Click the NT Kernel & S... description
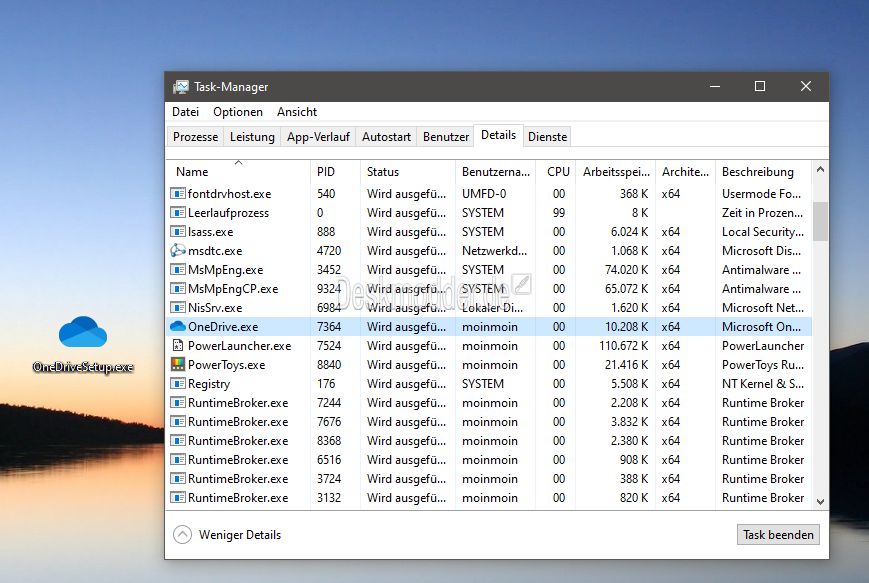Image resolution: width=869 pixels, height=583 pixels. click(x=763, y=383)
